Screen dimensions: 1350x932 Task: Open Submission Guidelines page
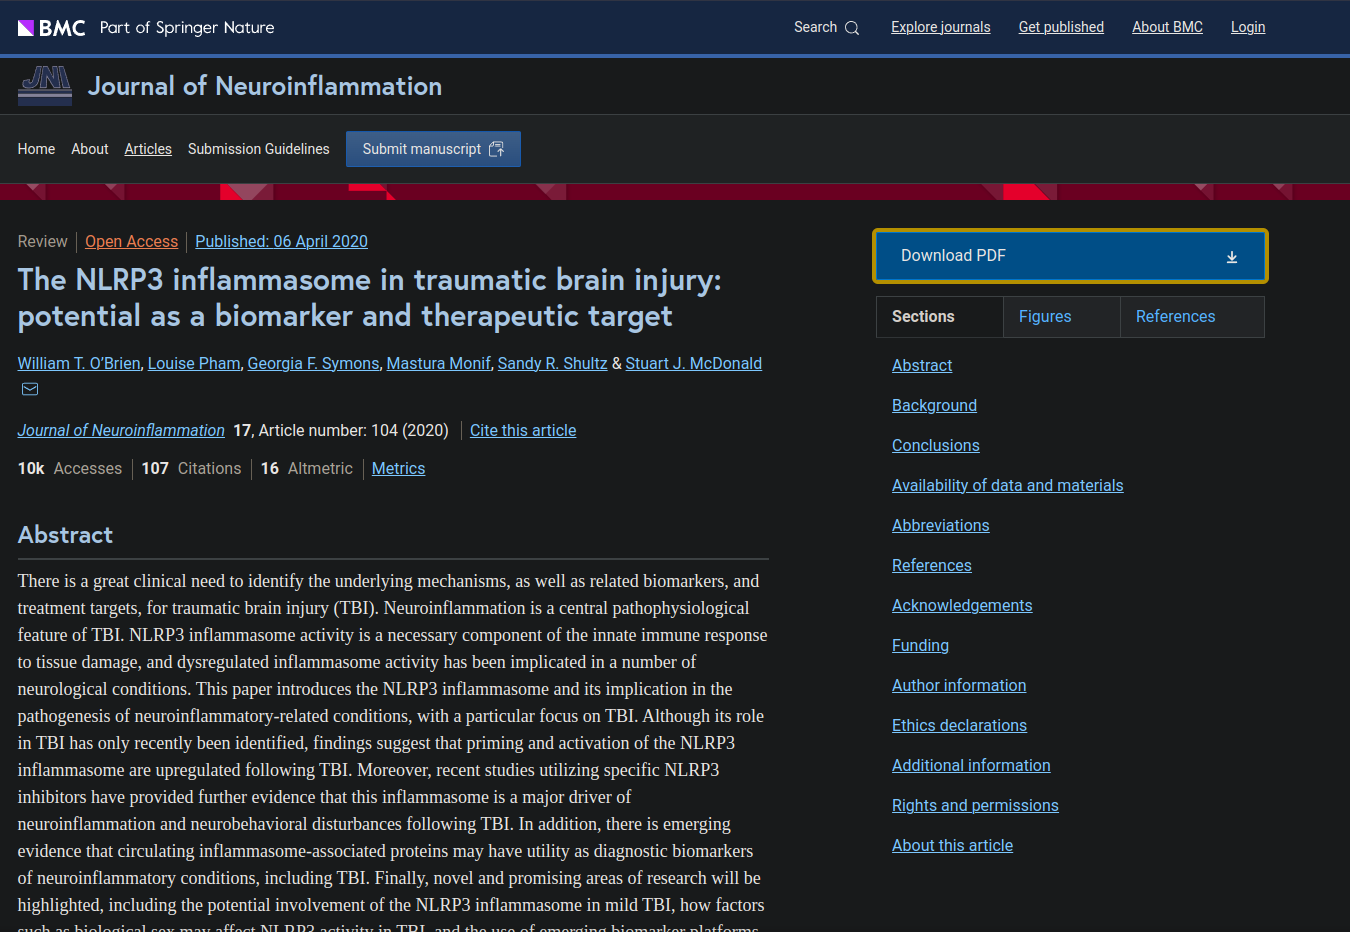coord(259,149)
